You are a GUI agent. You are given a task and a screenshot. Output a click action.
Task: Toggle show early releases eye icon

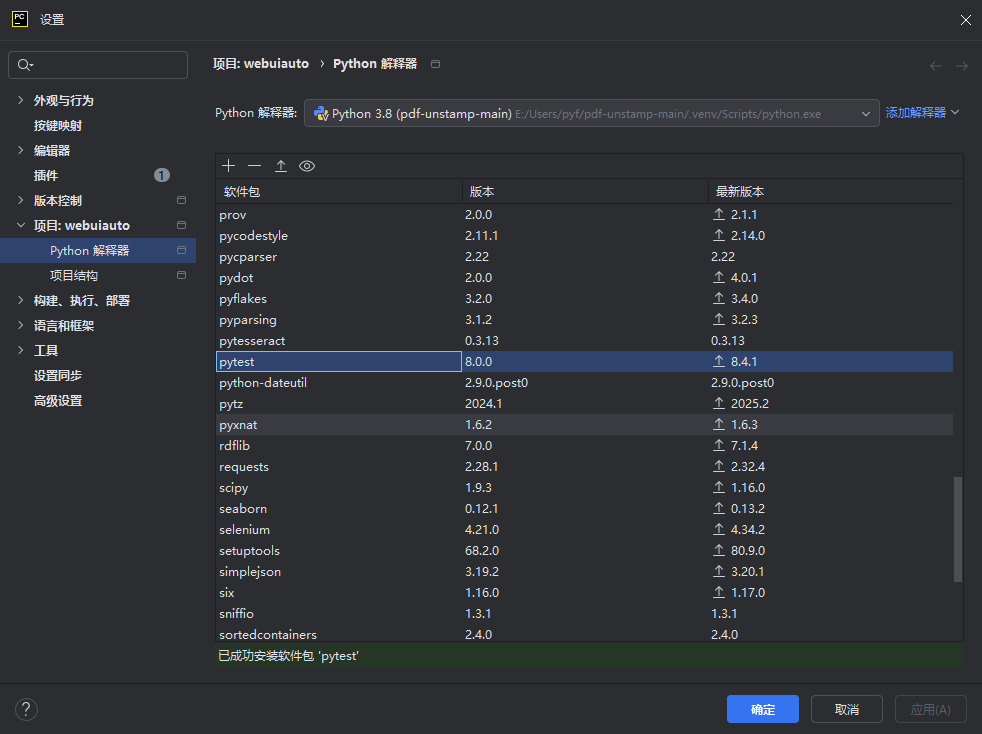coord(307,166)
